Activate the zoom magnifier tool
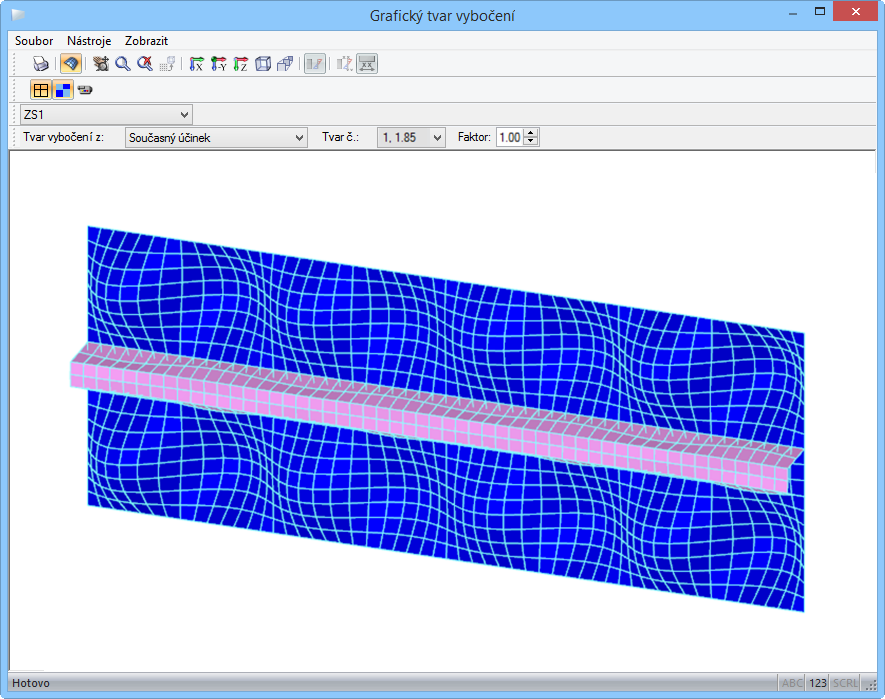 click(122, 64)
